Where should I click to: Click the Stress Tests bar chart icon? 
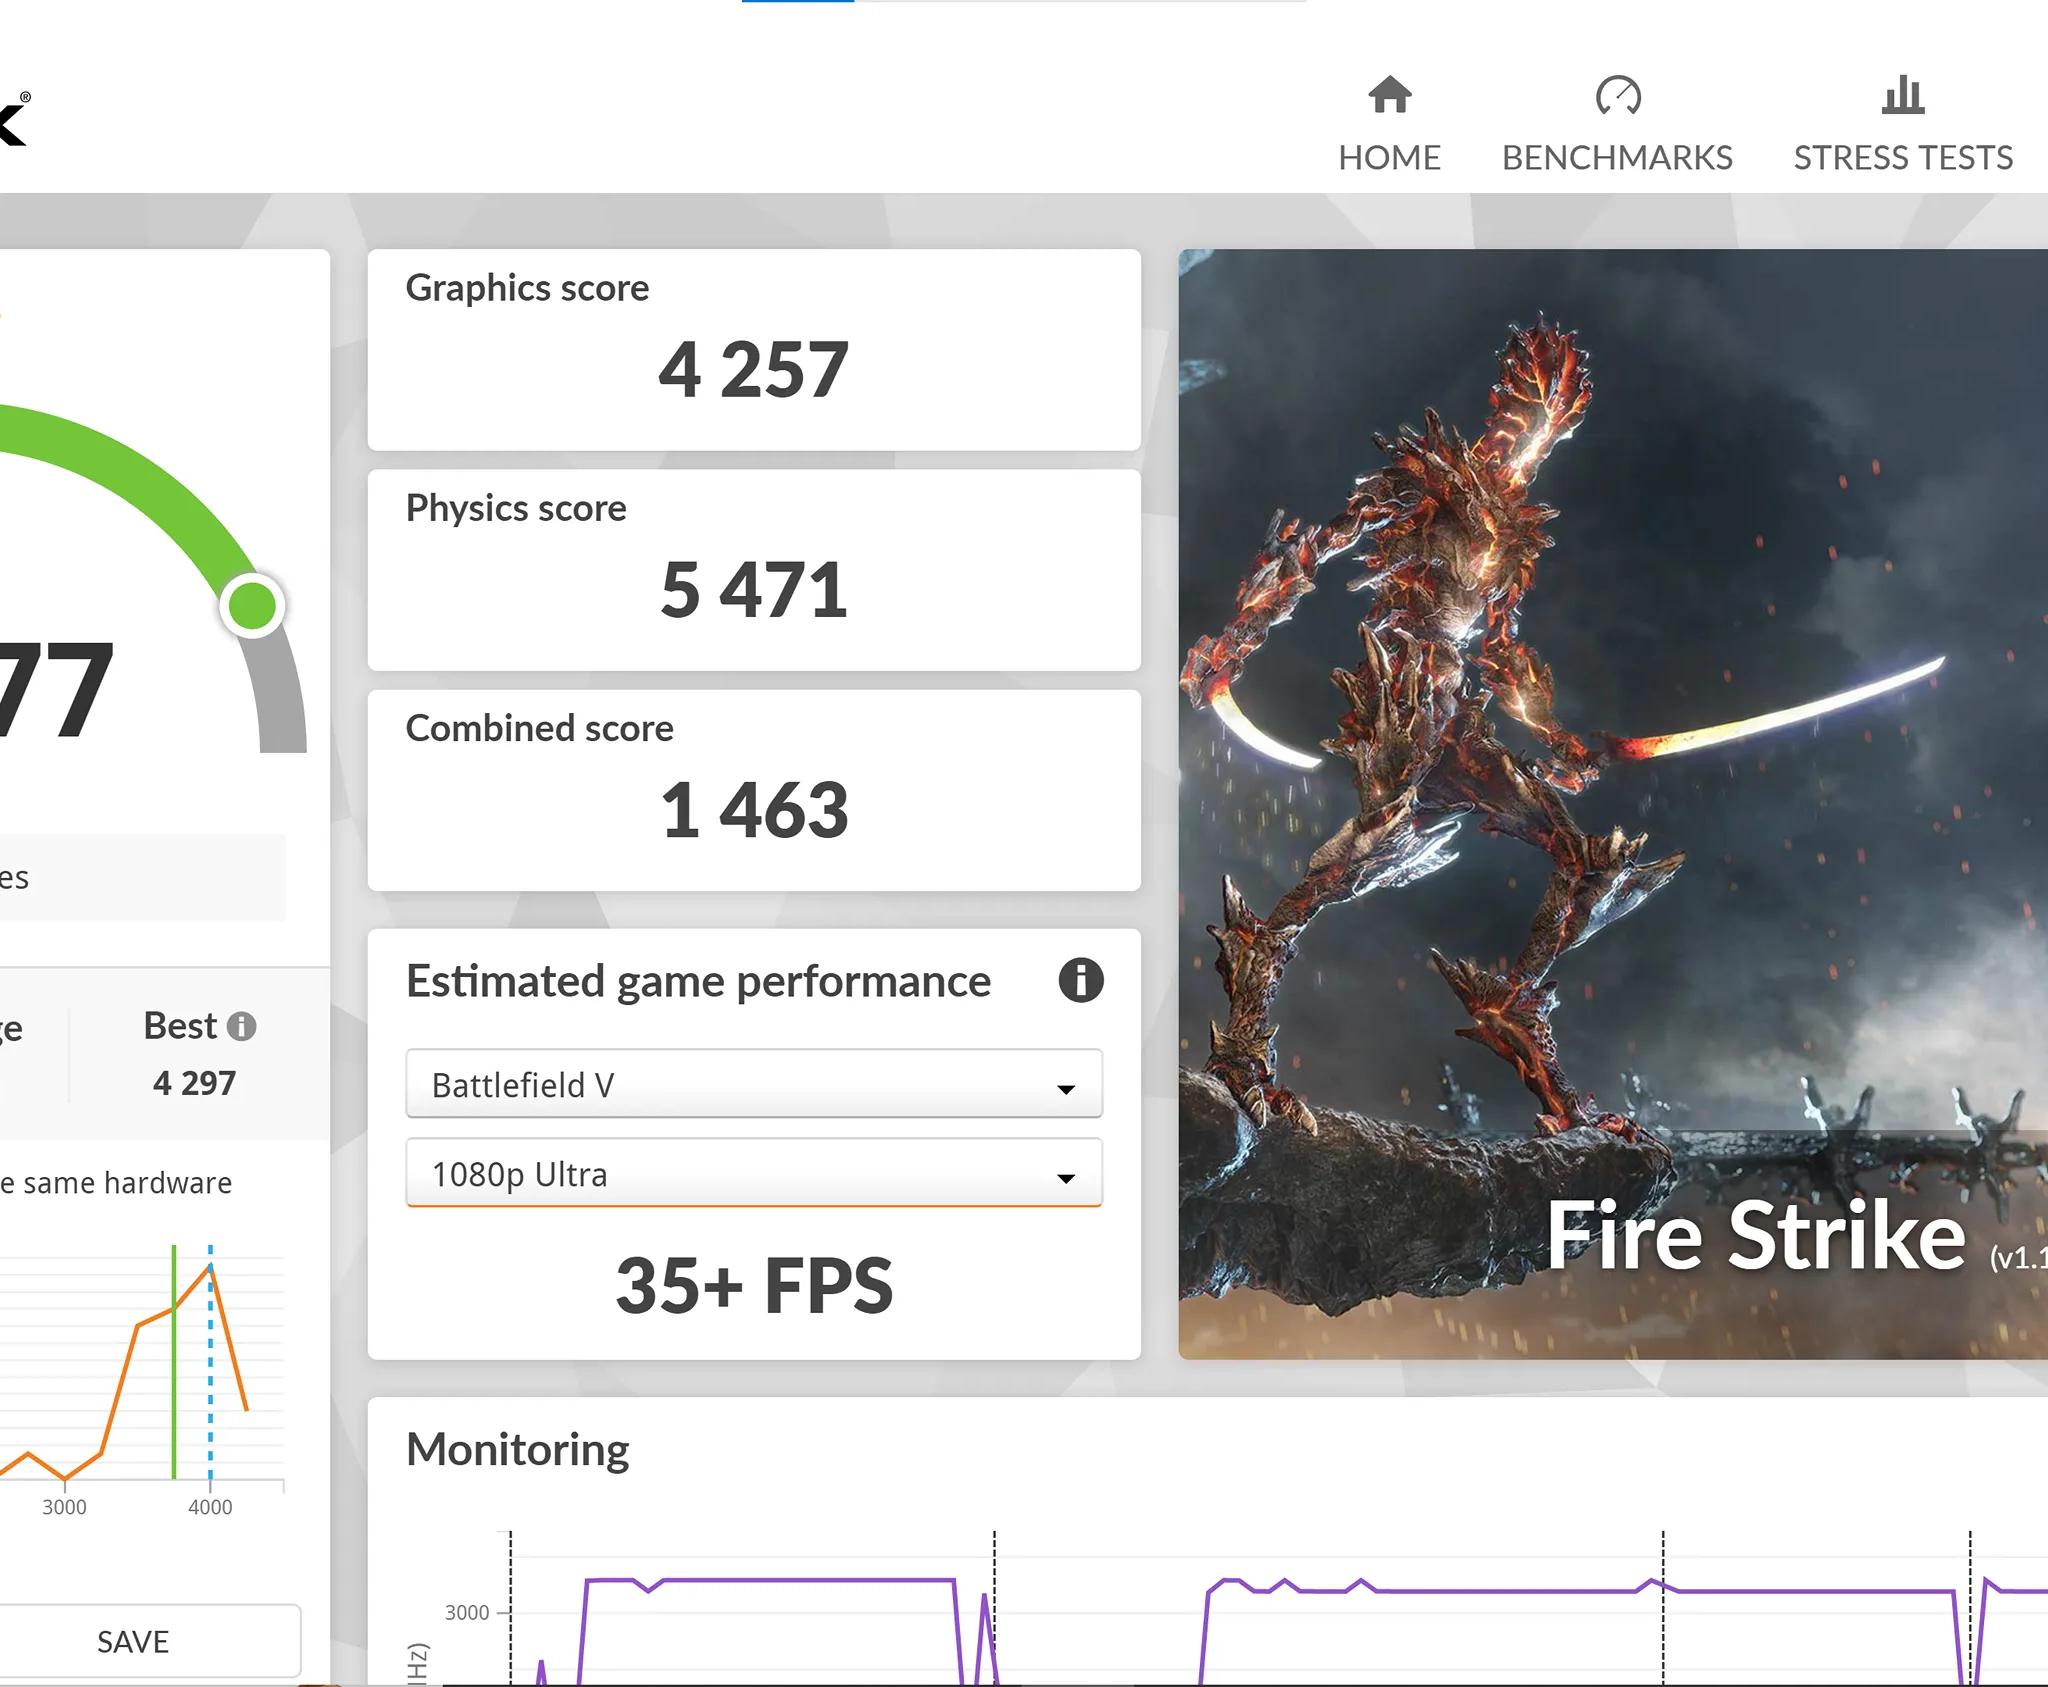pos(1903,95)
